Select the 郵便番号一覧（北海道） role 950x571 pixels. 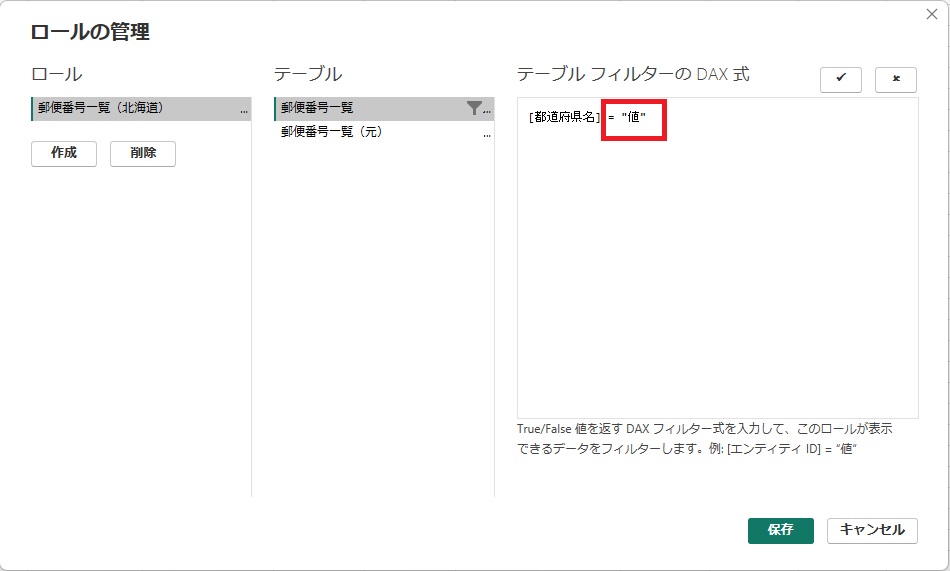click(x=100, y=108)
